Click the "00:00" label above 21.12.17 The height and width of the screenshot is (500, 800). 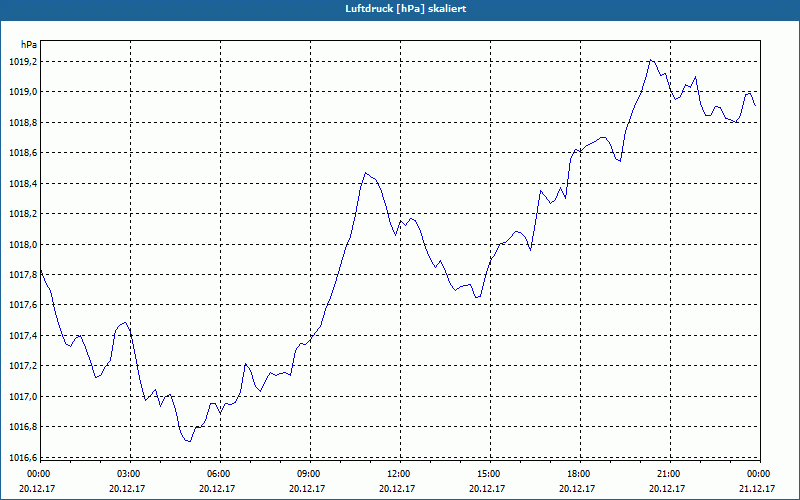tap(759, 474)
